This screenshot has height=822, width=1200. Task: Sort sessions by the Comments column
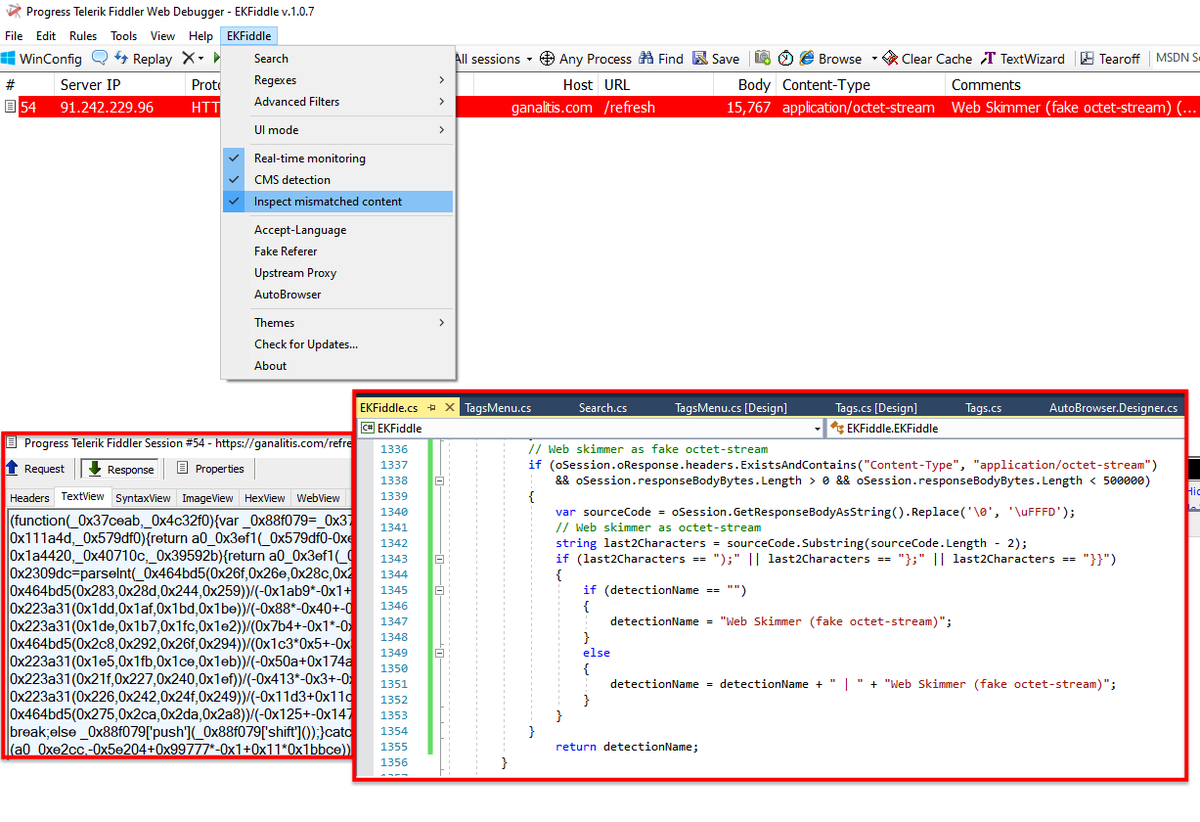point(1072,85)
